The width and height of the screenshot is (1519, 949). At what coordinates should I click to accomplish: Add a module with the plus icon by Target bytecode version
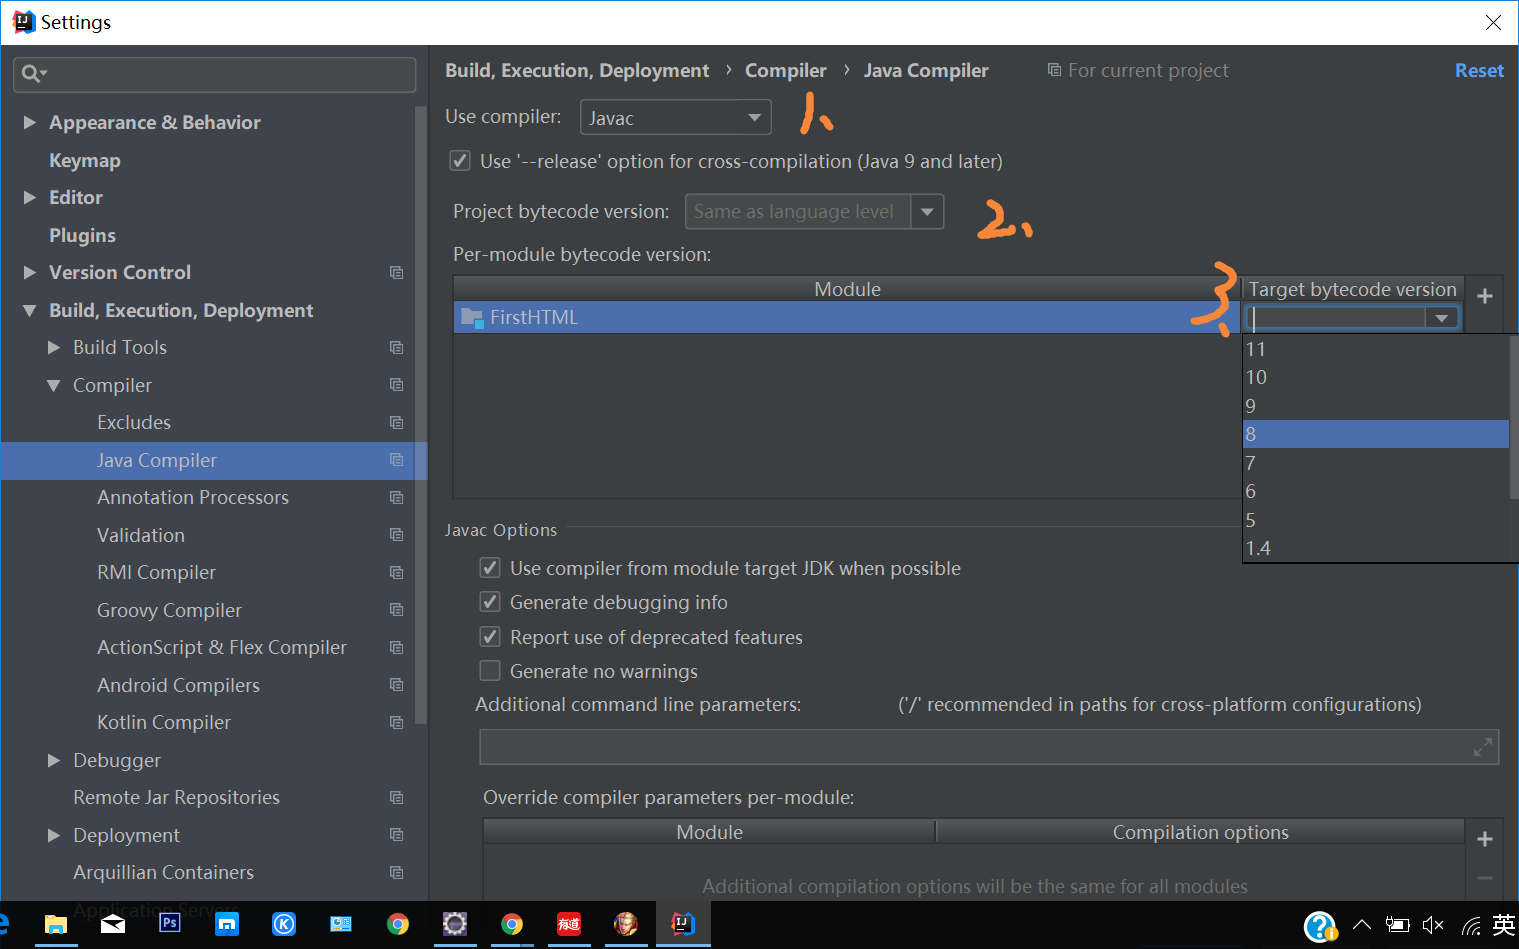click(1485, 296)
